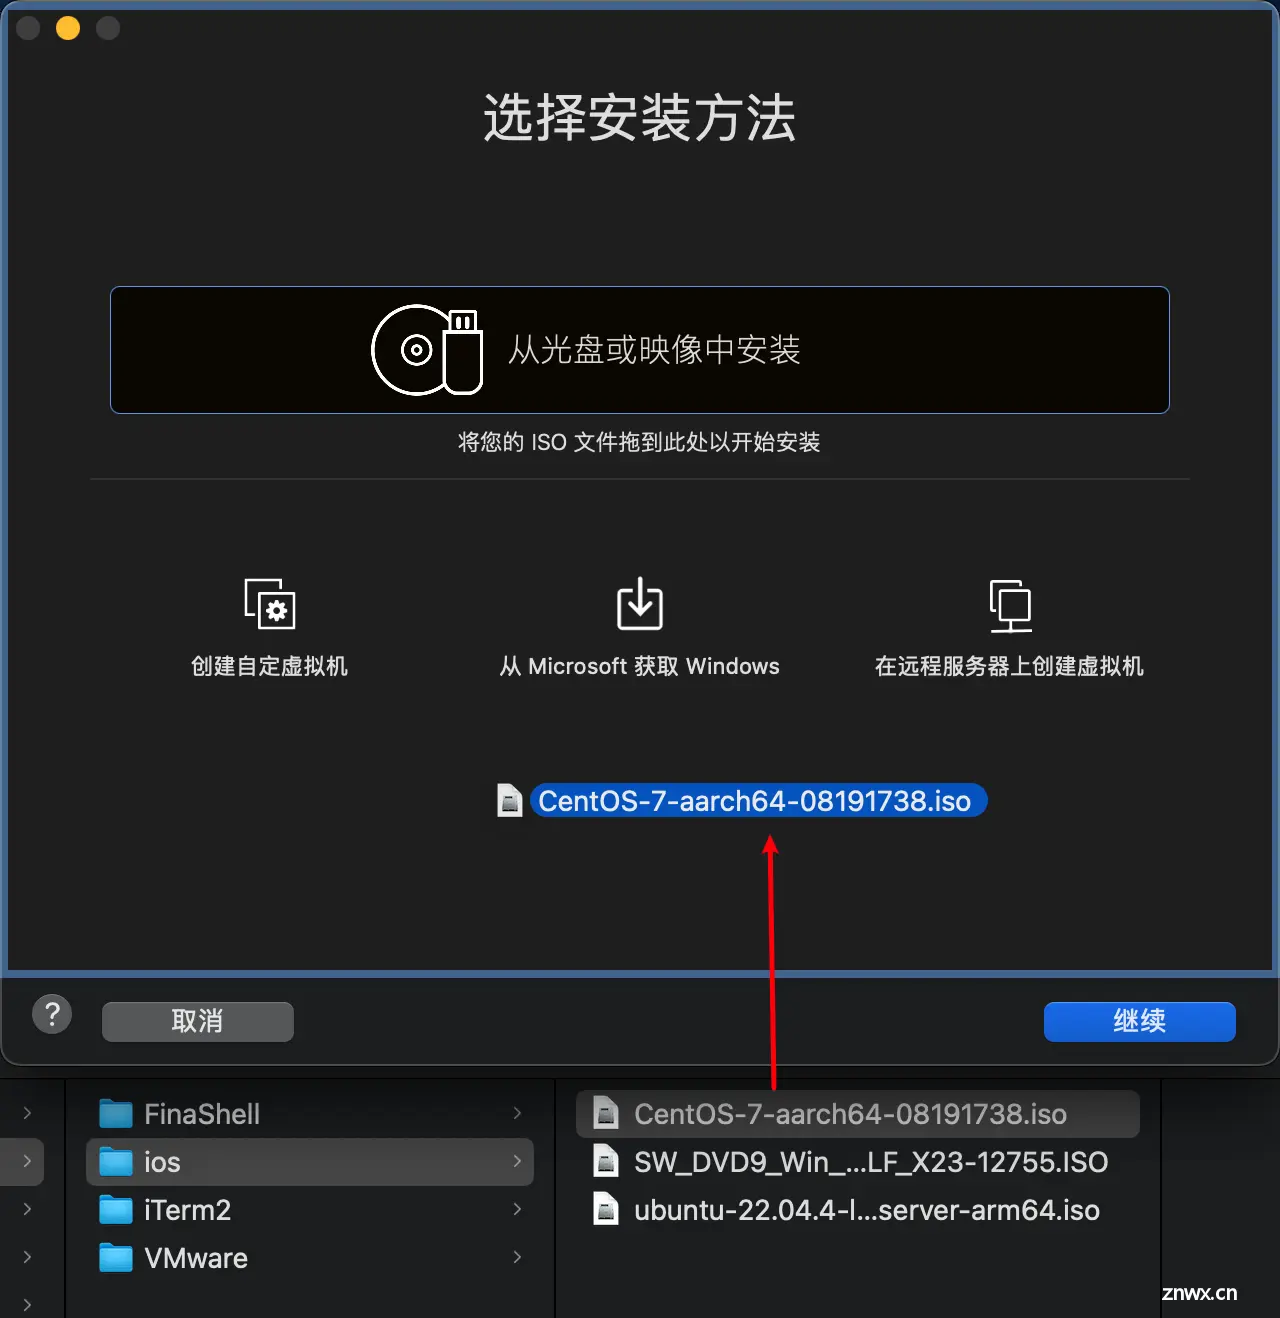Click file icon of ubuntu-22.04.4 ISO in Finder
Viewport: 1280px width, 1318px height.
click(606, 1209)
